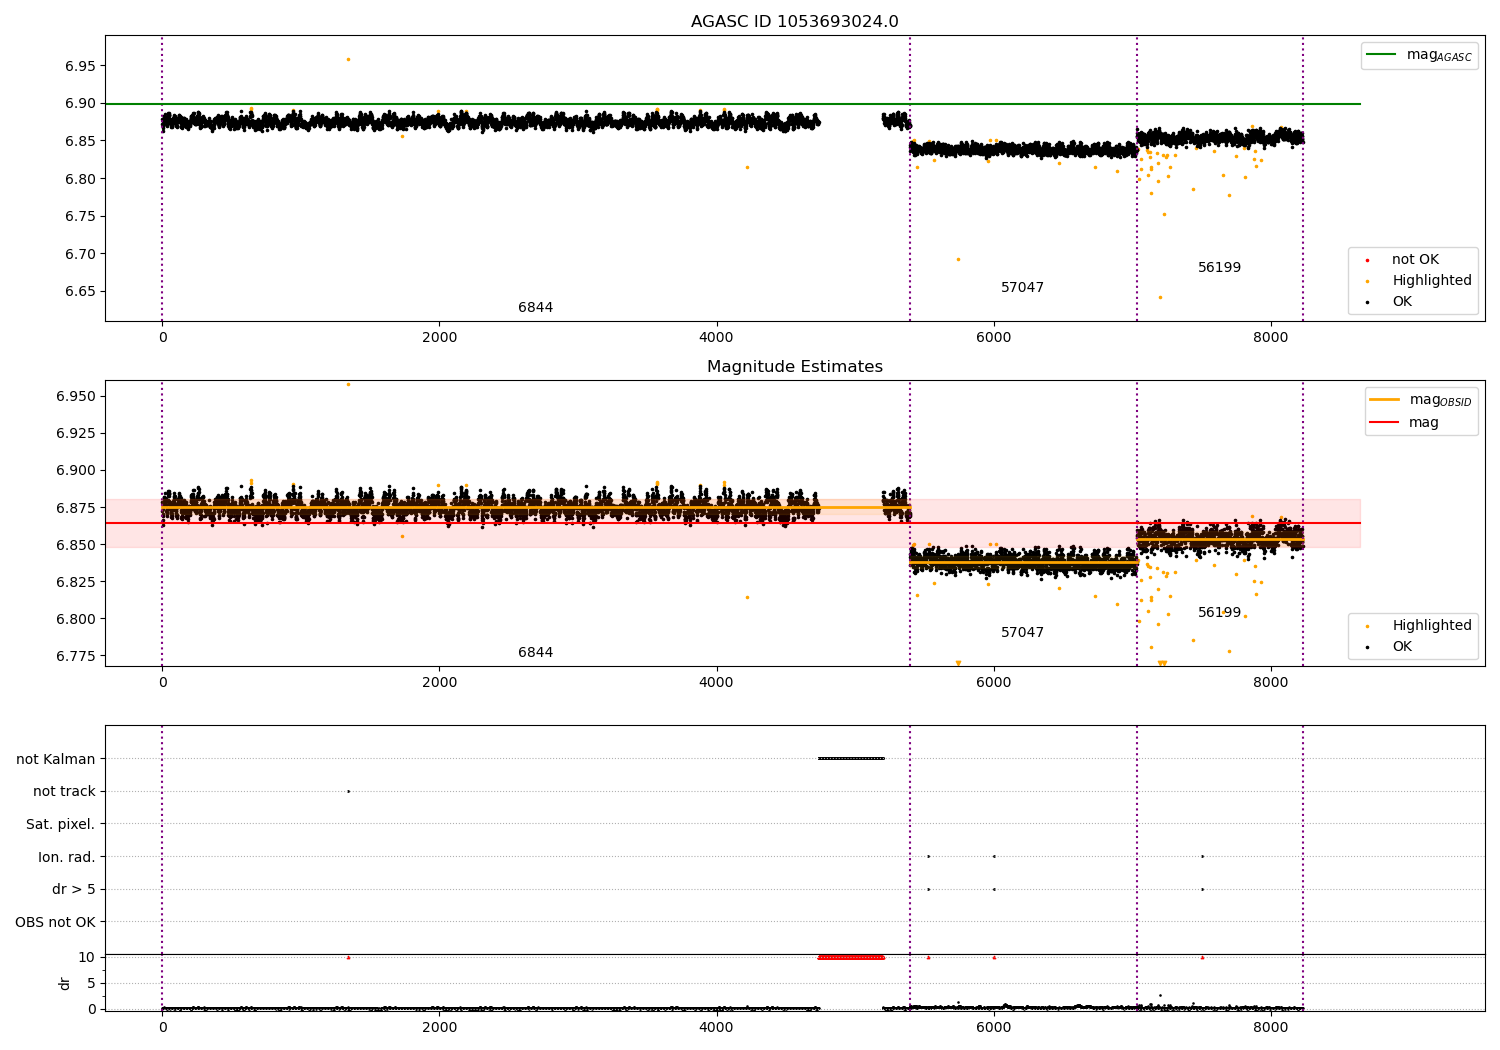
Task: Click the 6.95 tick on the top plot
Action: click(79, 66)
